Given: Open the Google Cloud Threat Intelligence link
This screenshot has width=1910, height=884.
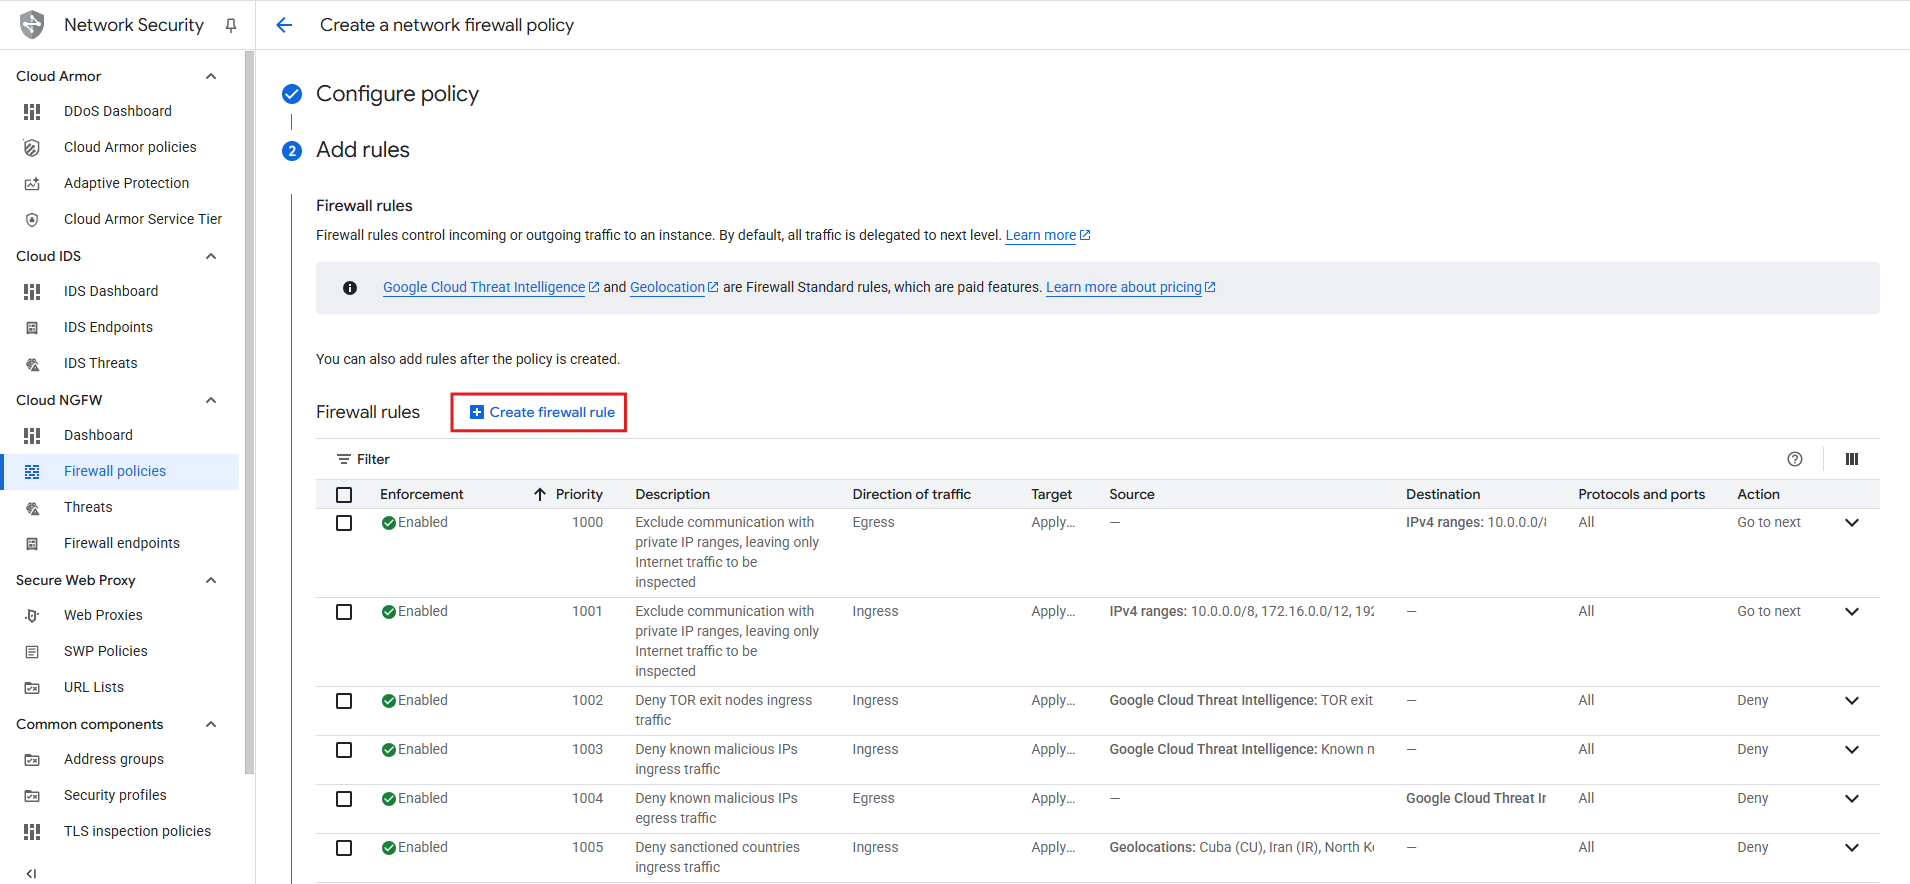Looking at the screenshot, I should point(484,287).
